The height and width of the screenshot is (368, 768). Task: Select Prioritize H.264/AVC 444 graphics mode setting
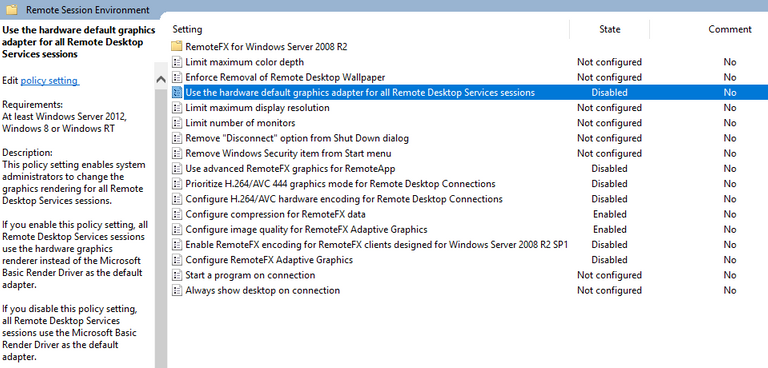tap(340, 184)
